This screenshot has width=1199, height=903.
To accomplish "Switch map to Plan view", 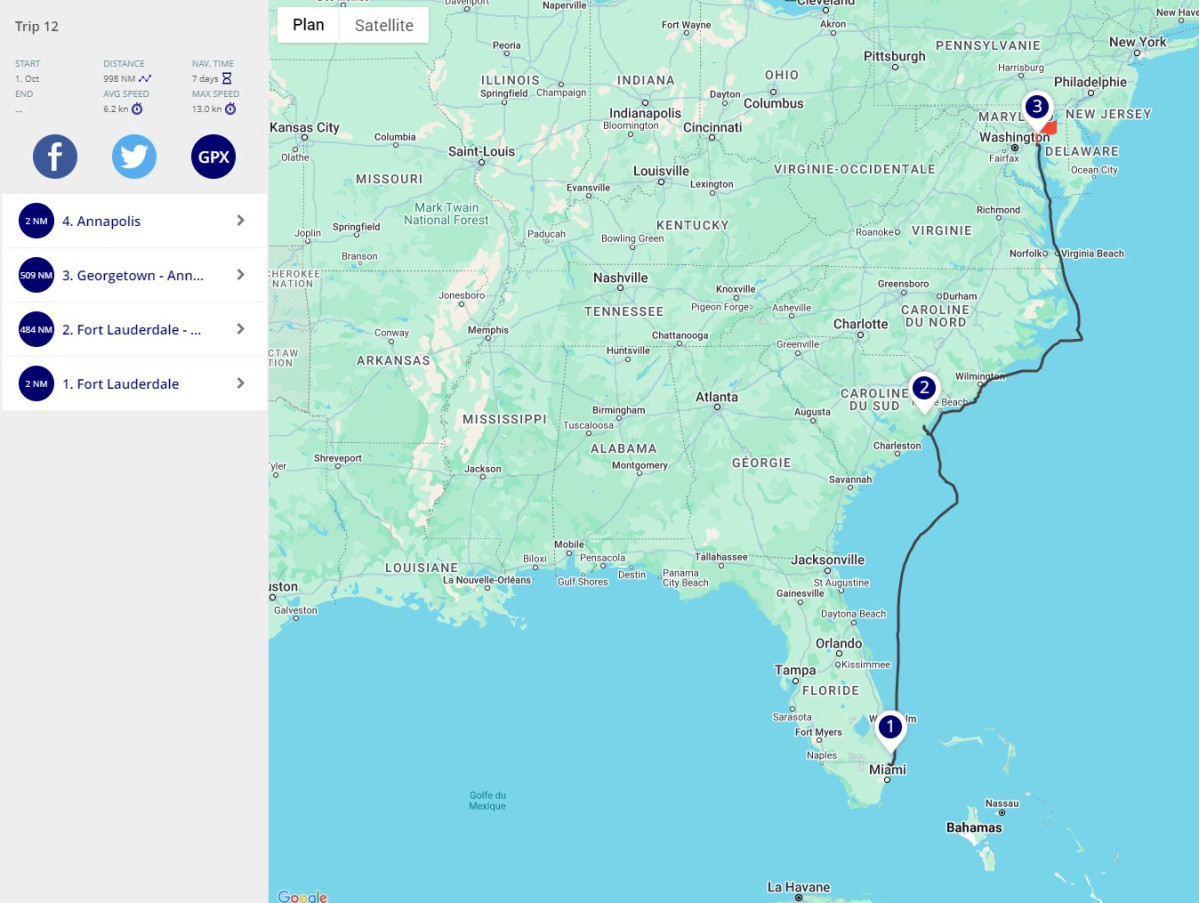I will click(308, 25).
